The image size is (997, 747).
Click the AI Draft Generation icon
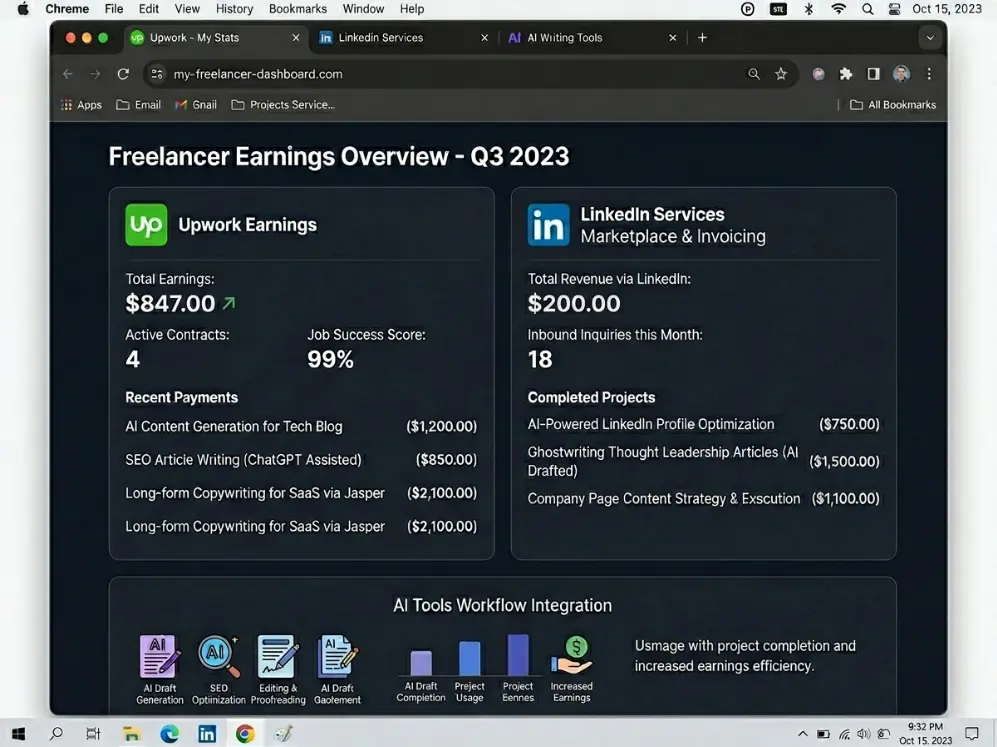tap(160, 657)
